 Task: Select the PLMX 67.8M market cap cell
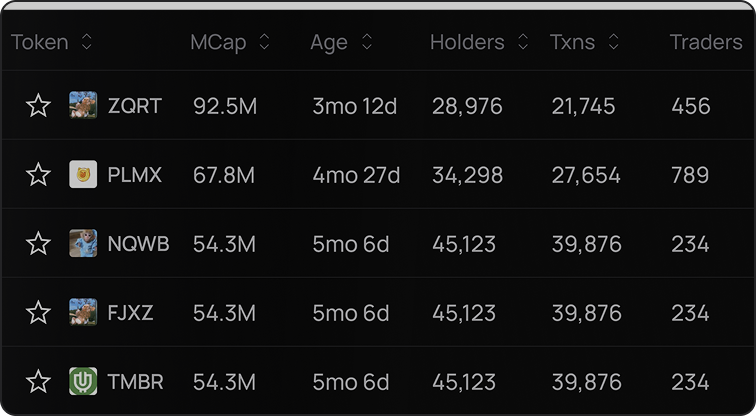point(224,175)
